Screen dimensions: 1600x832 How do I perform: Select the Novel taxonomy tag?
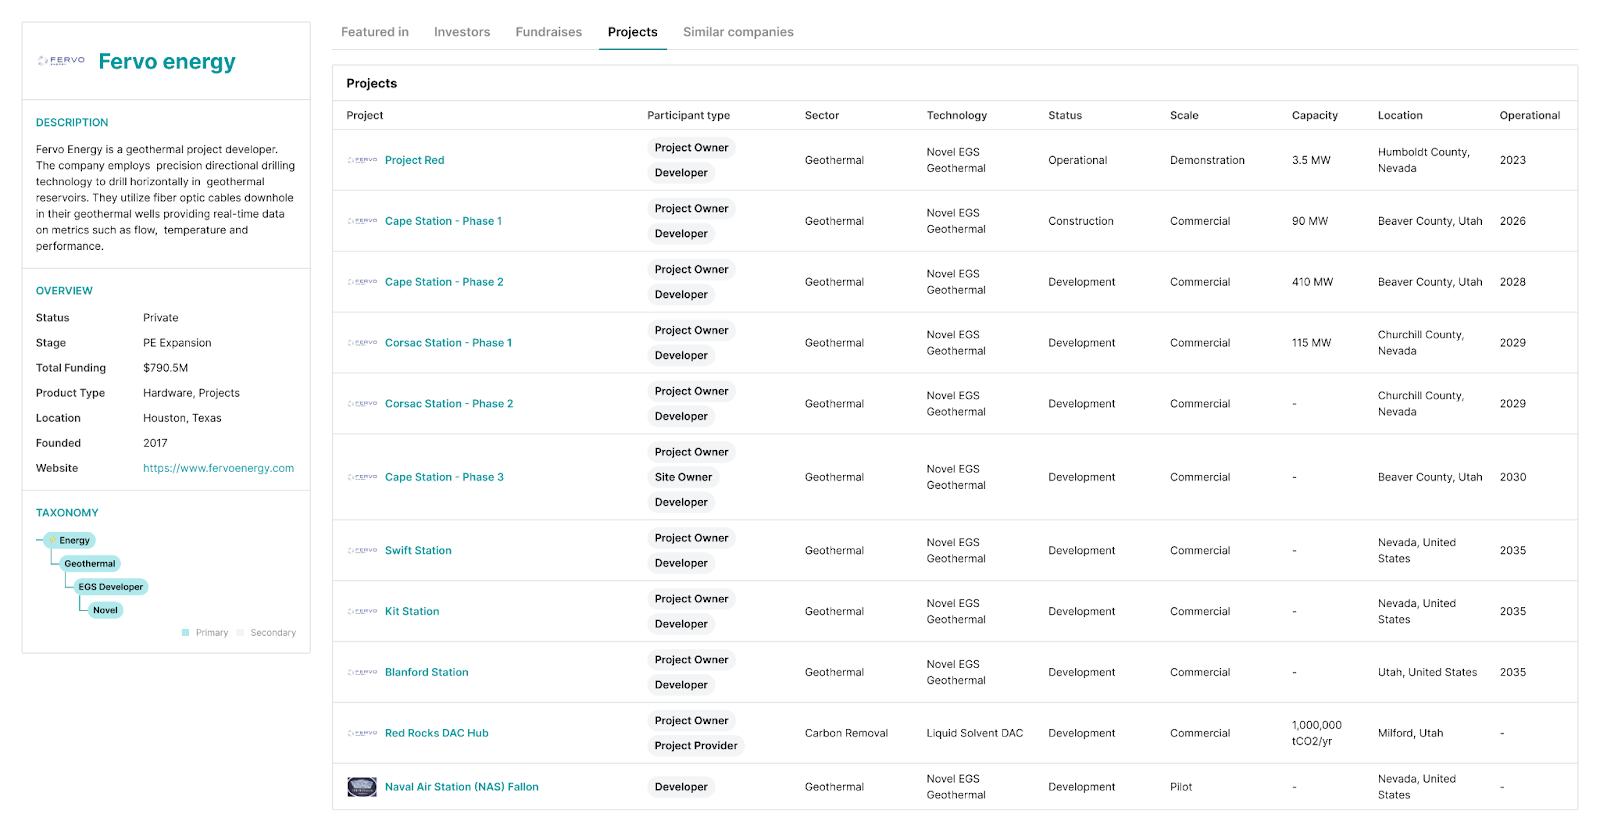click(x=105, y=610)
